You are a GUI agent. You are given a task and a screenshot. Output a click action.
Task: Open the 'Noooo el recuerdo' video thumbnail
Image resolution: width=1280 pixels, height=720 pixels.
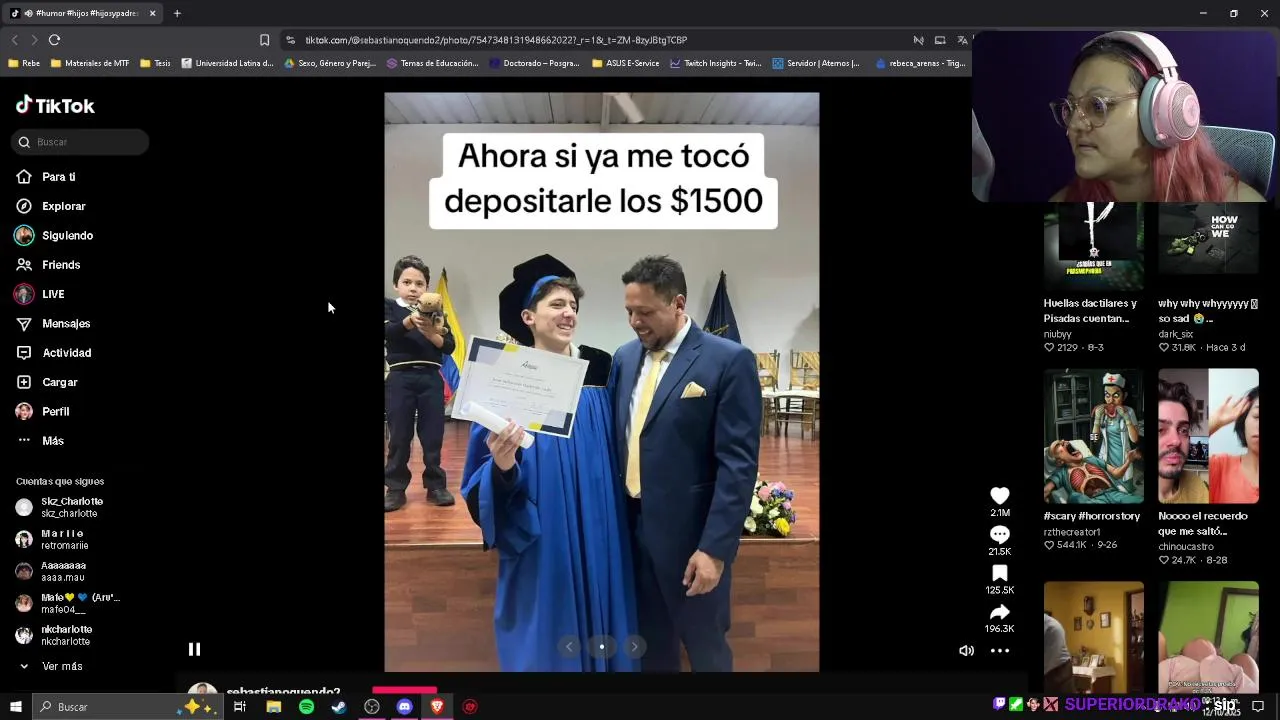point(1208,436)
